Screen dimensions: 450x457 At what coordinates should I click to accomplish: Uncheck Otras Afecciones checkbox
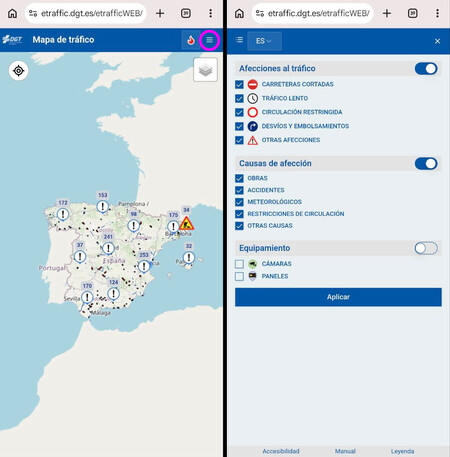[x=239, y=140]
